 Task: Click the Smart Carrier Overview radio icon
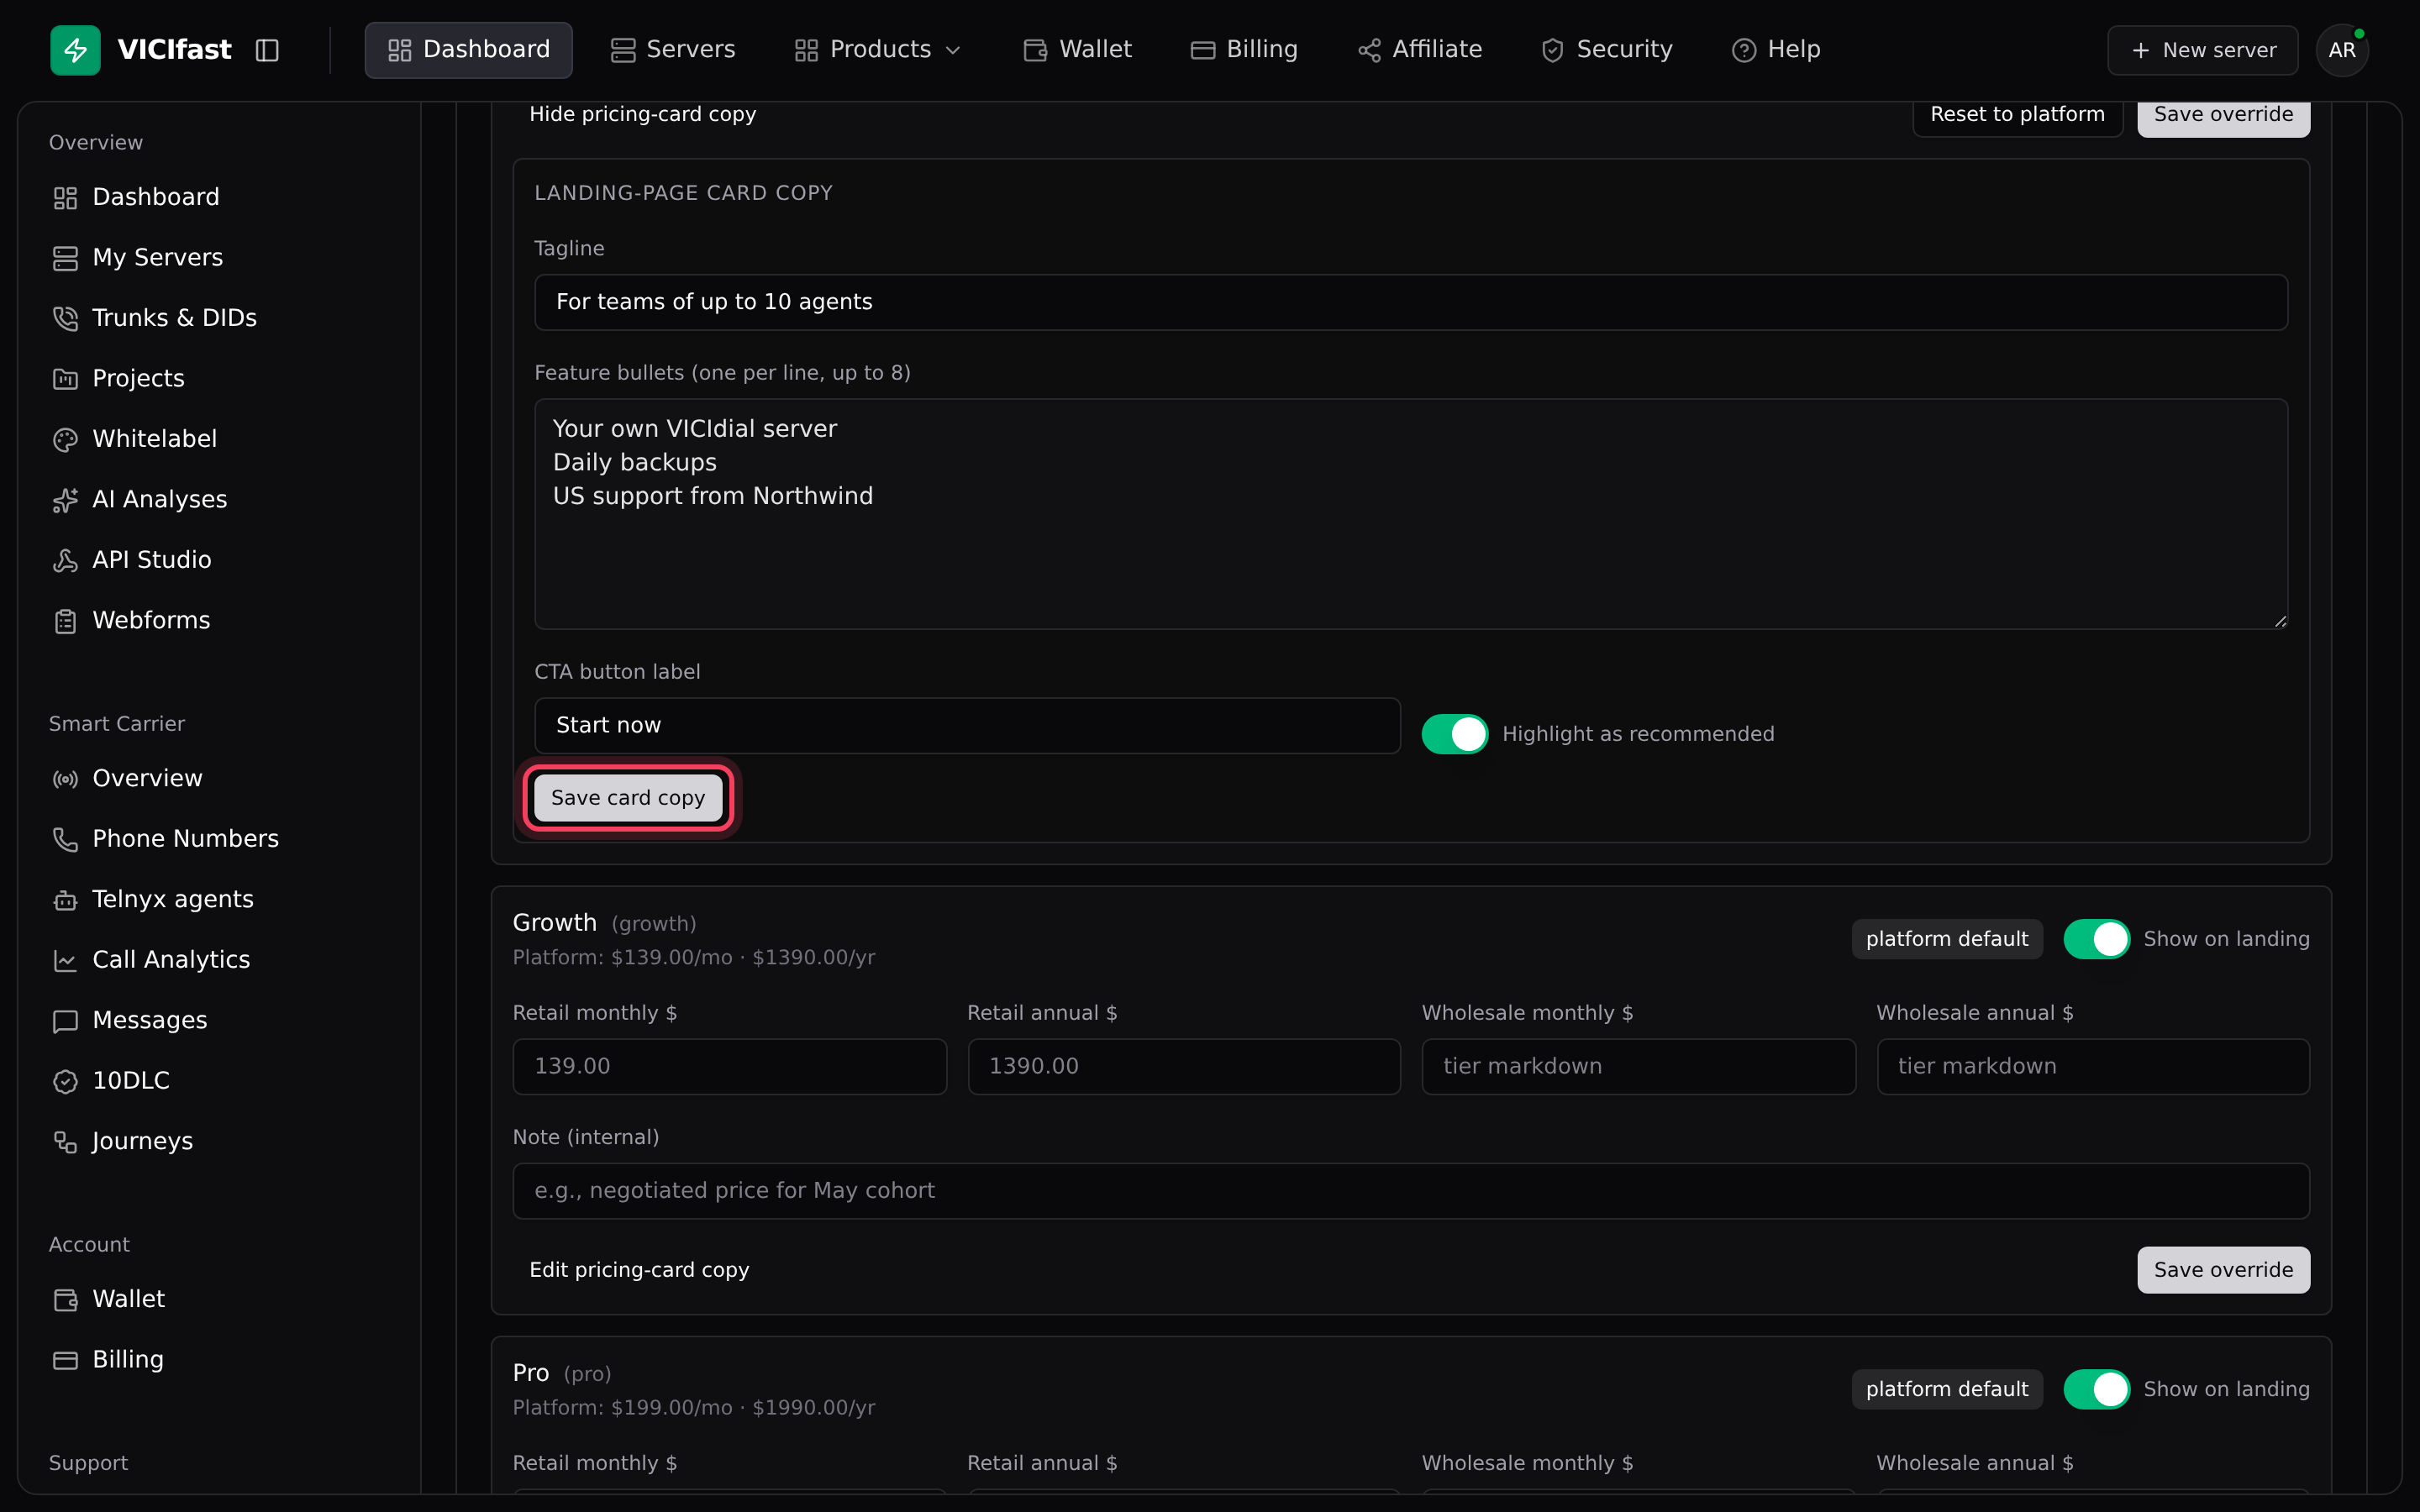click(x=65, y=779)
